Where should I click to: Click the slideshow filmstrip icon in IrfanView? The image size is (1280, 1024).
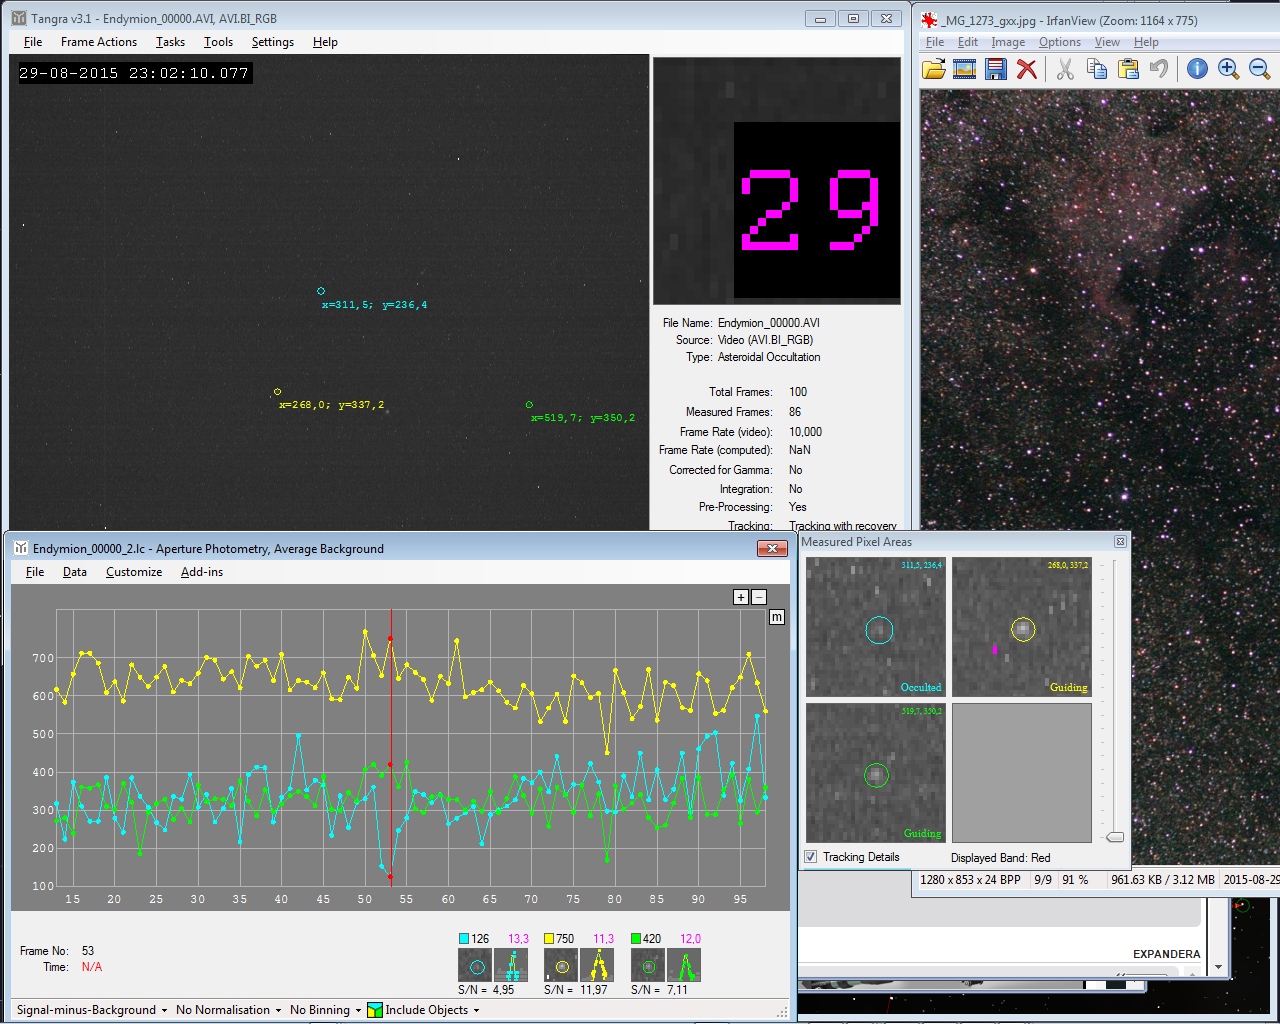(964, 69)
